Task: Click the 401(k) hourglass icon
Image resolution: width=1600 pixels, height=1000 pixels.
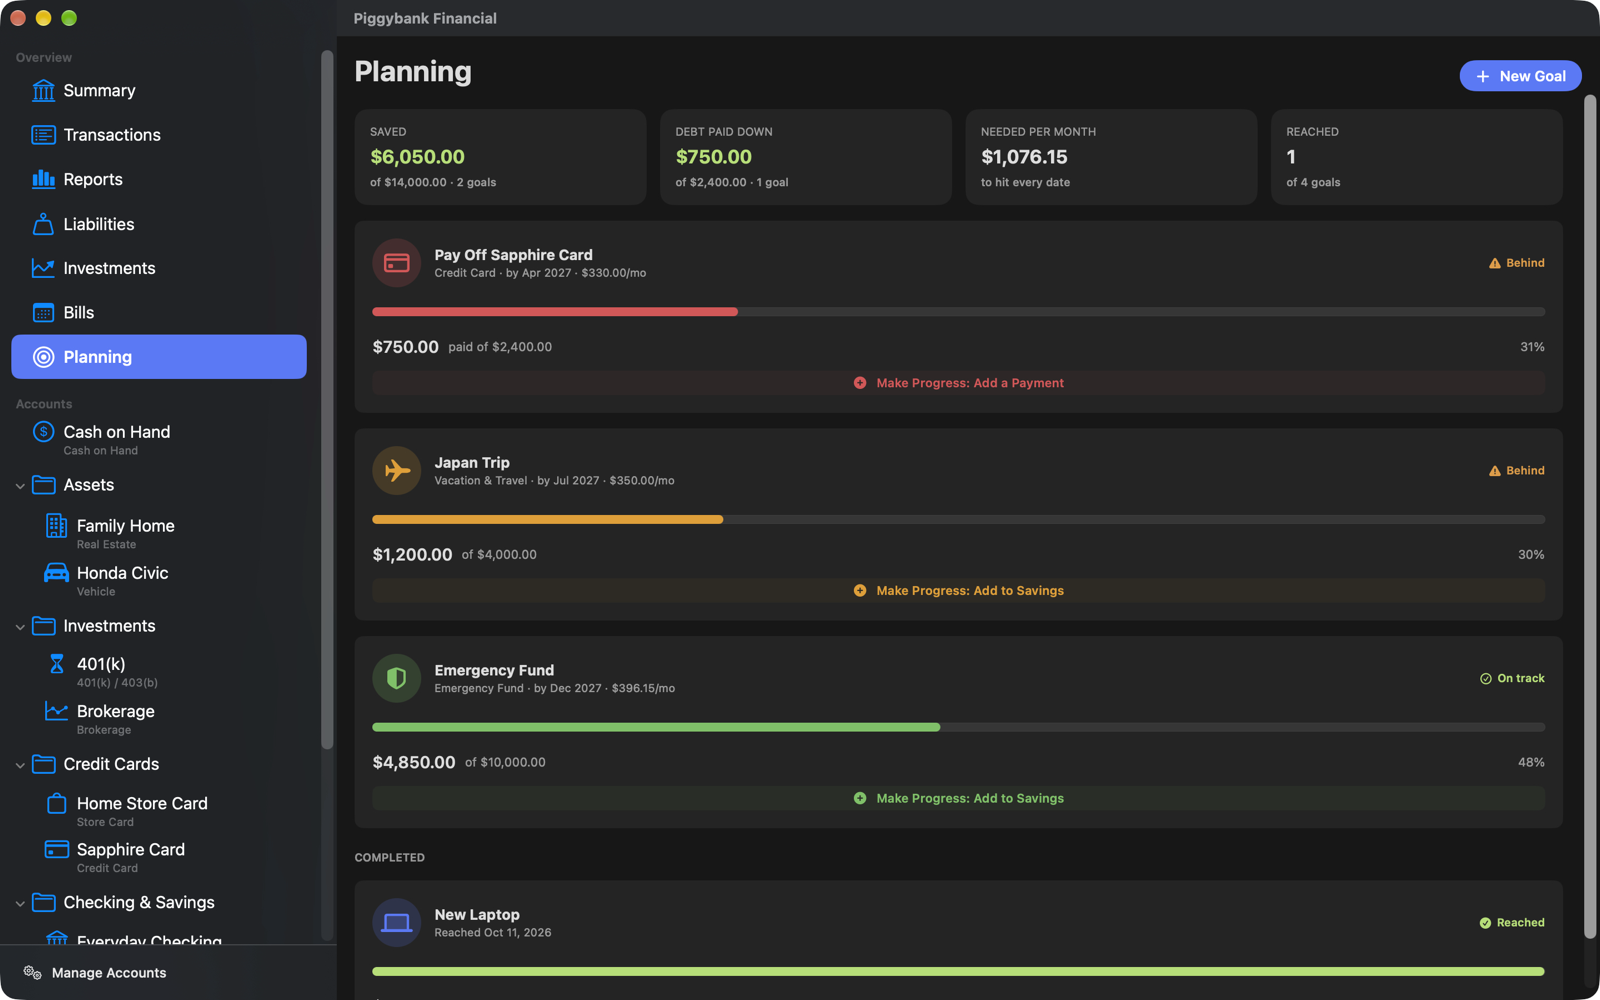Action: (57, 664)
